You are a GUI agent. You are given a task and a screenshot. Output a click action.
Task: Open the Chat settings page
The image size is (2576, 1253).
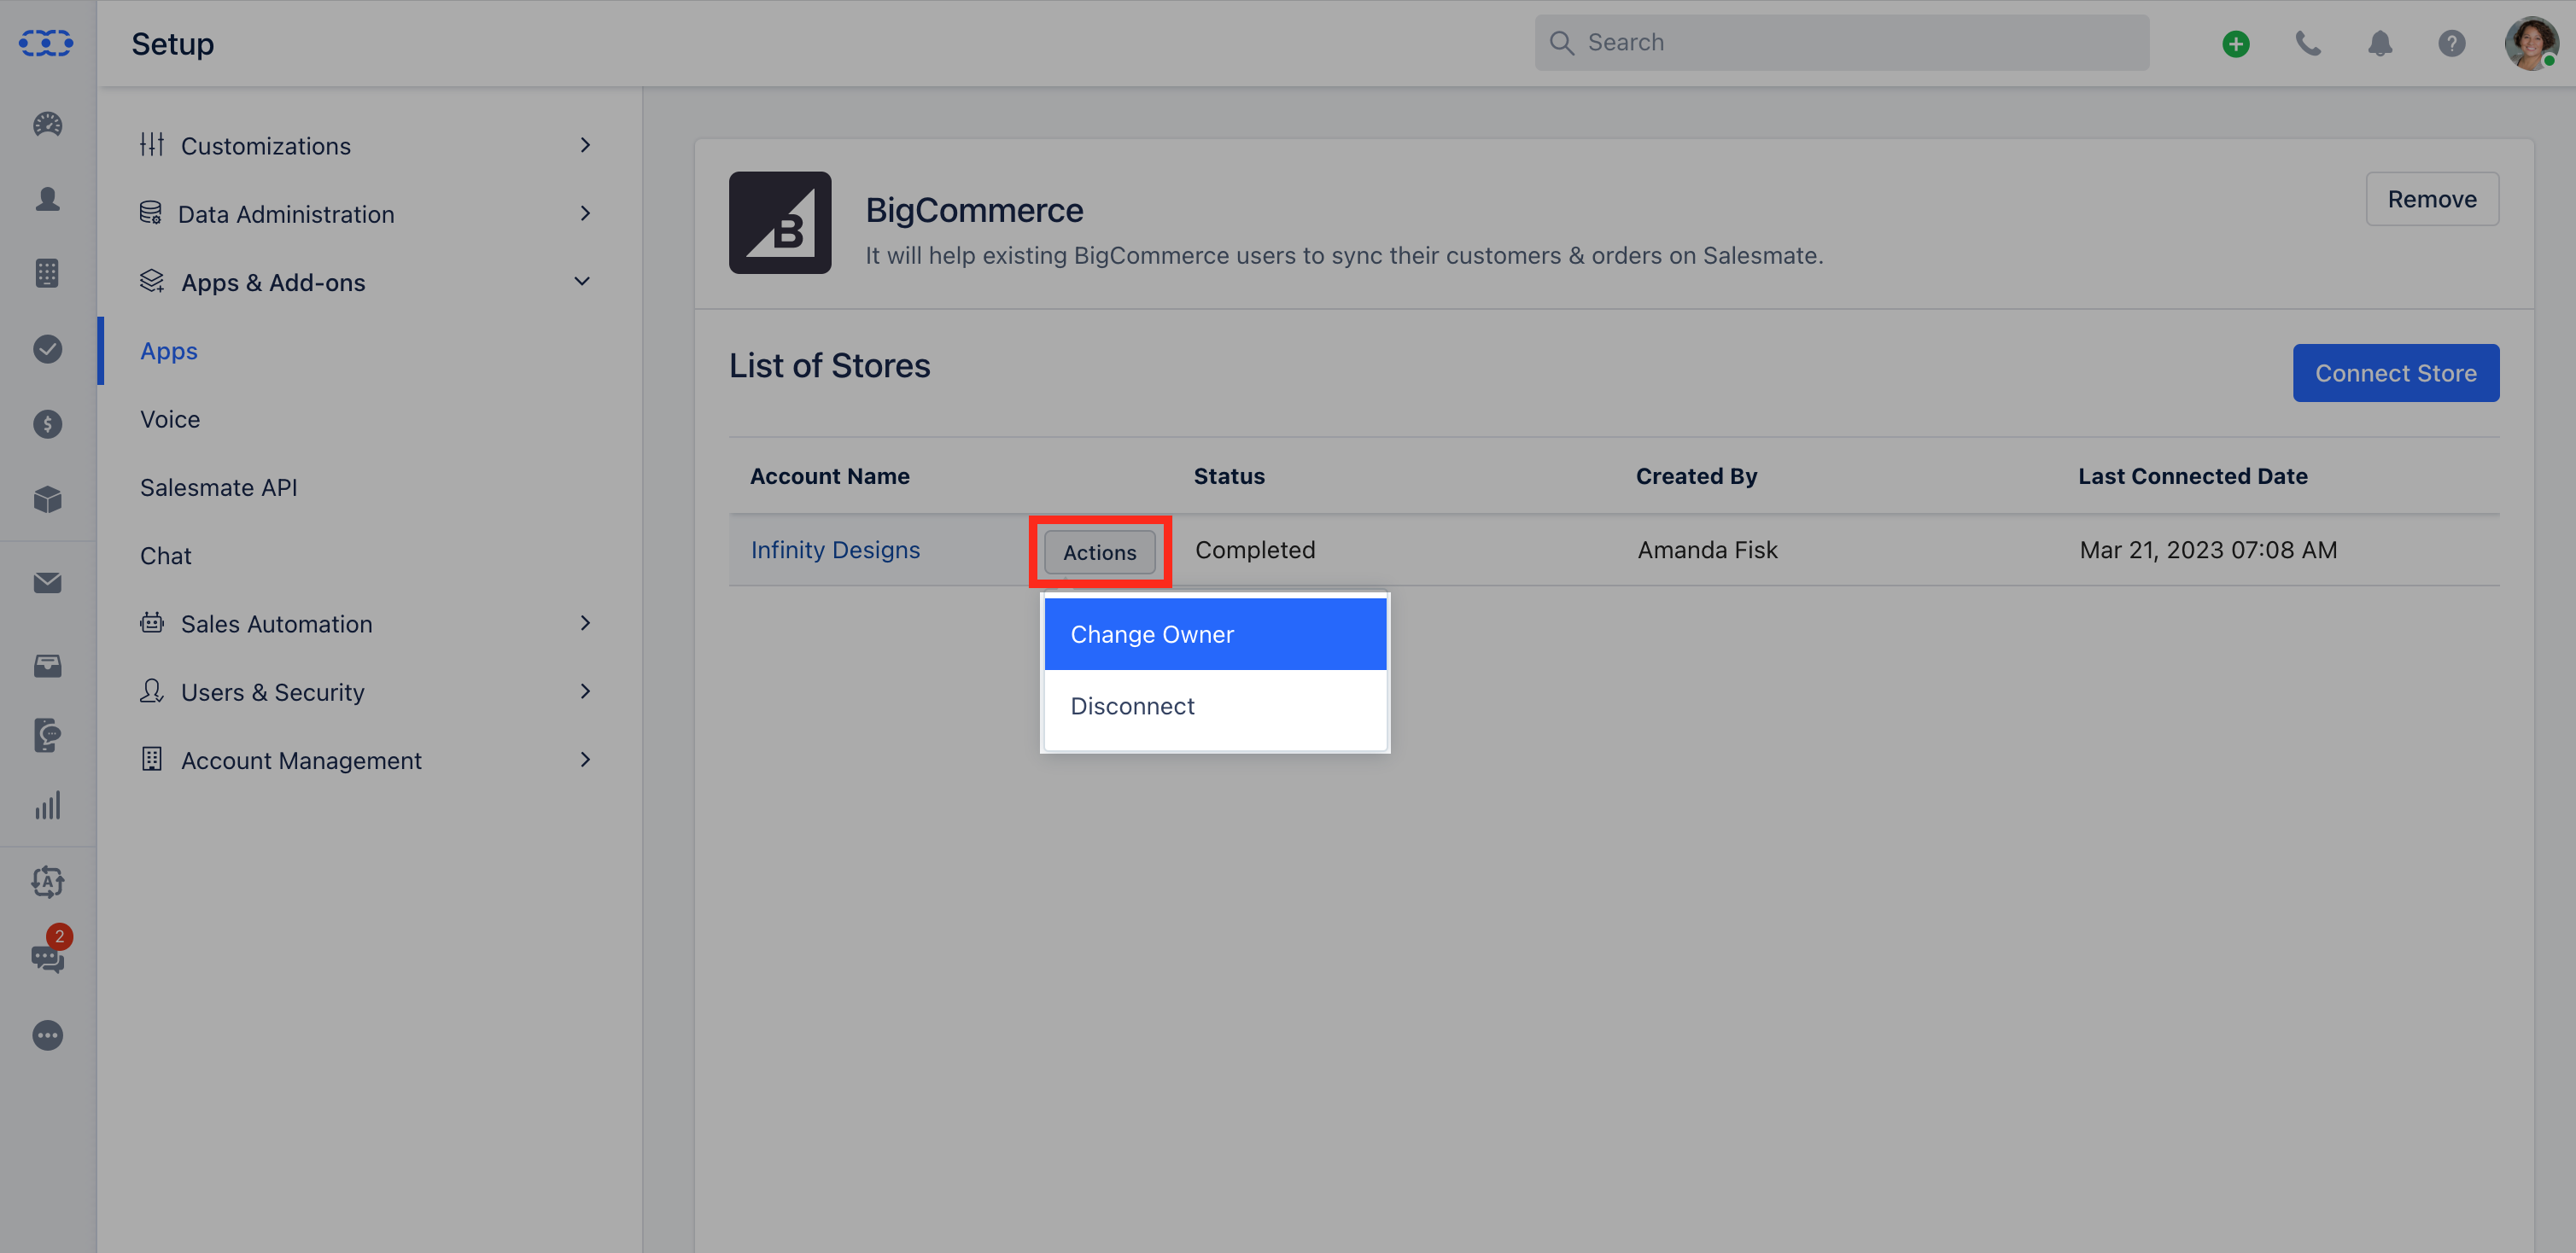pos(166,555)
